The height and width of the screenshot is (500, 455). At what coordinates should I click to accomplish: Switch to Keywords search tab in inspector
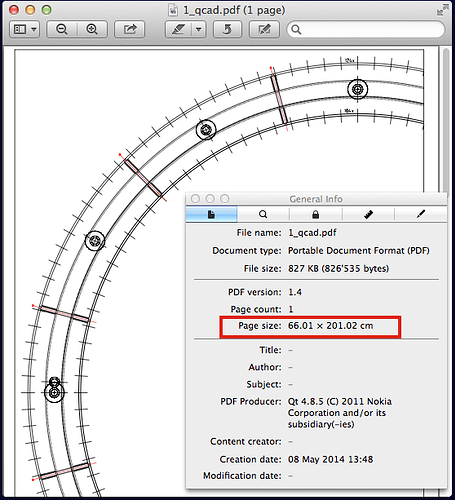(263, 214)
